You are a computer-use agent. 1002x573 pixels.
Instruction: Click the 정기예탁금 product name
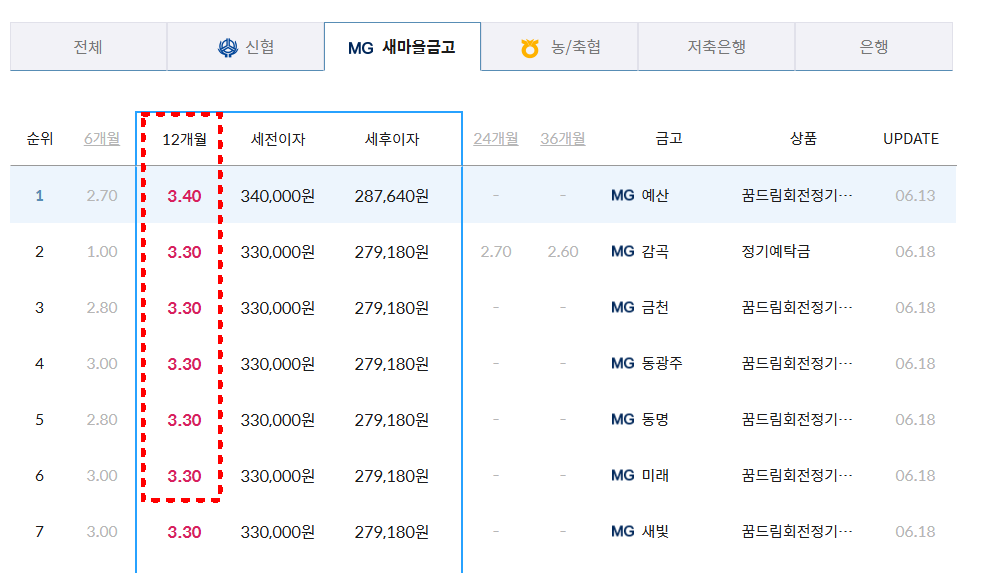(x=776, y=252)
